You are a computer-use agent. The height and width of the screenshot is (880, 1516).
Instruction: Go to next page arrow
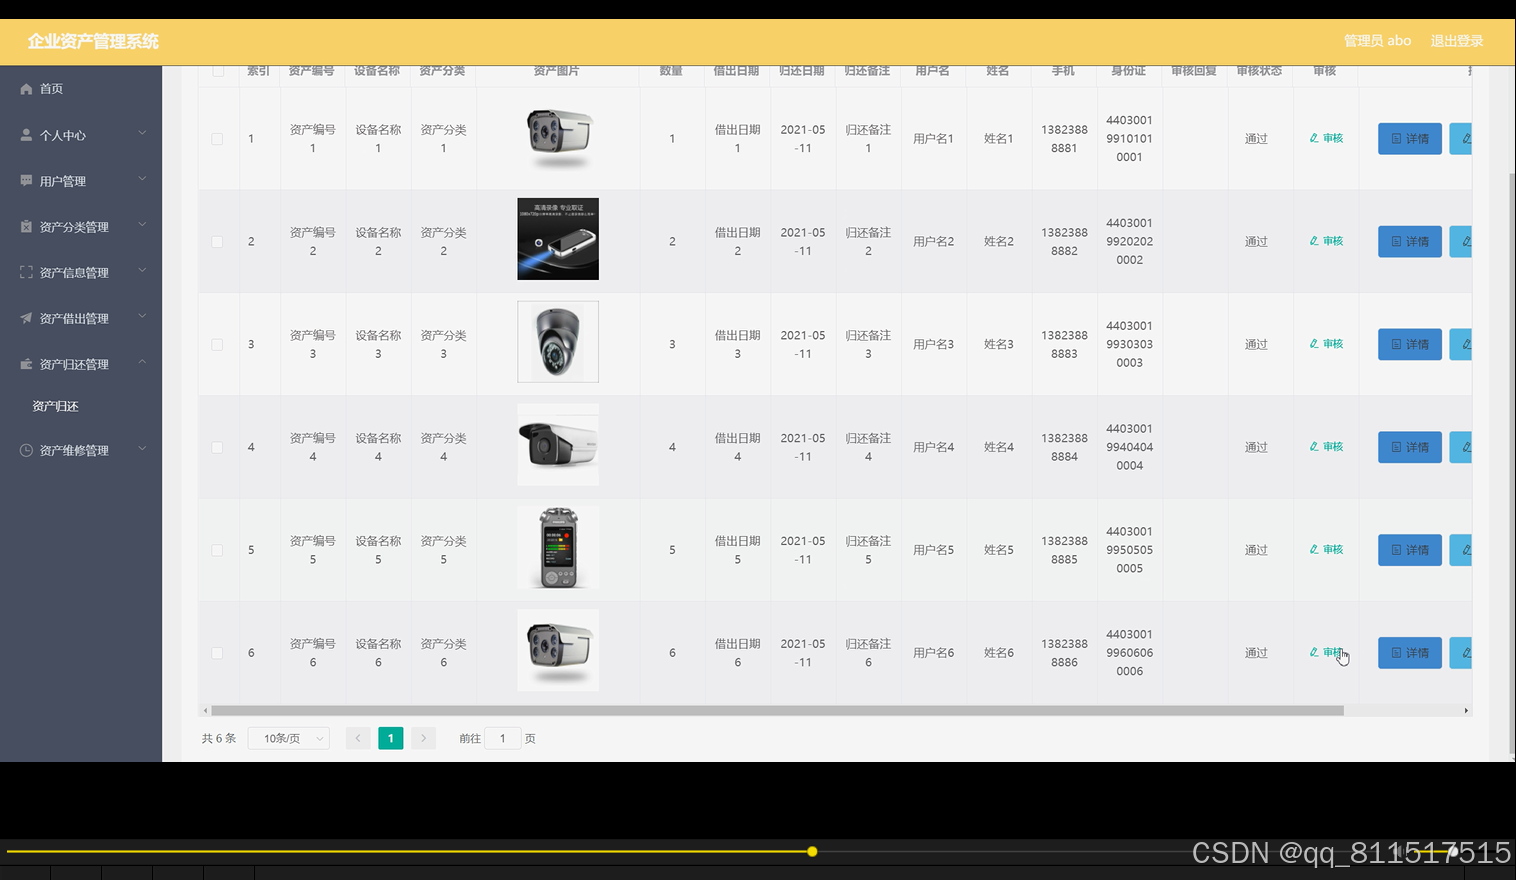[x=424, y=738]
